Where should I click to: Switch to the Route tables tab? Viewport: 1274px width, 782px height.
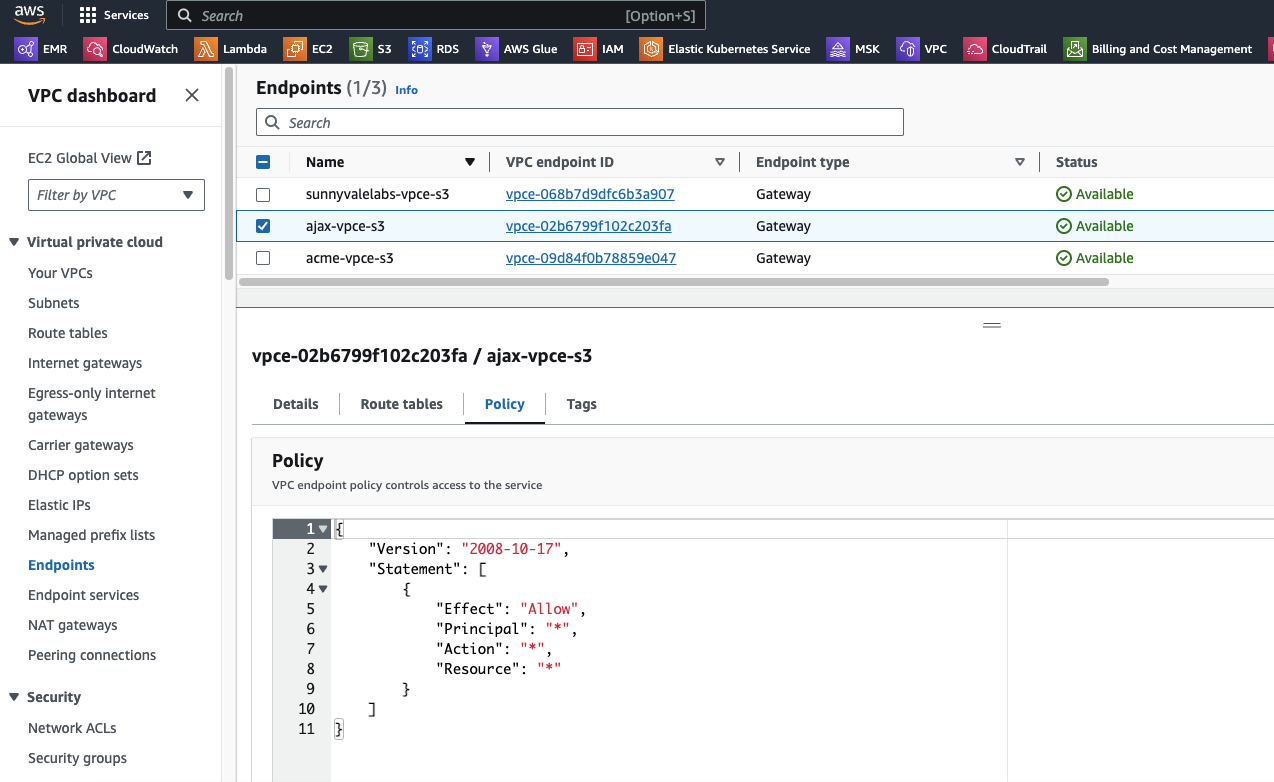click(402, 404)
